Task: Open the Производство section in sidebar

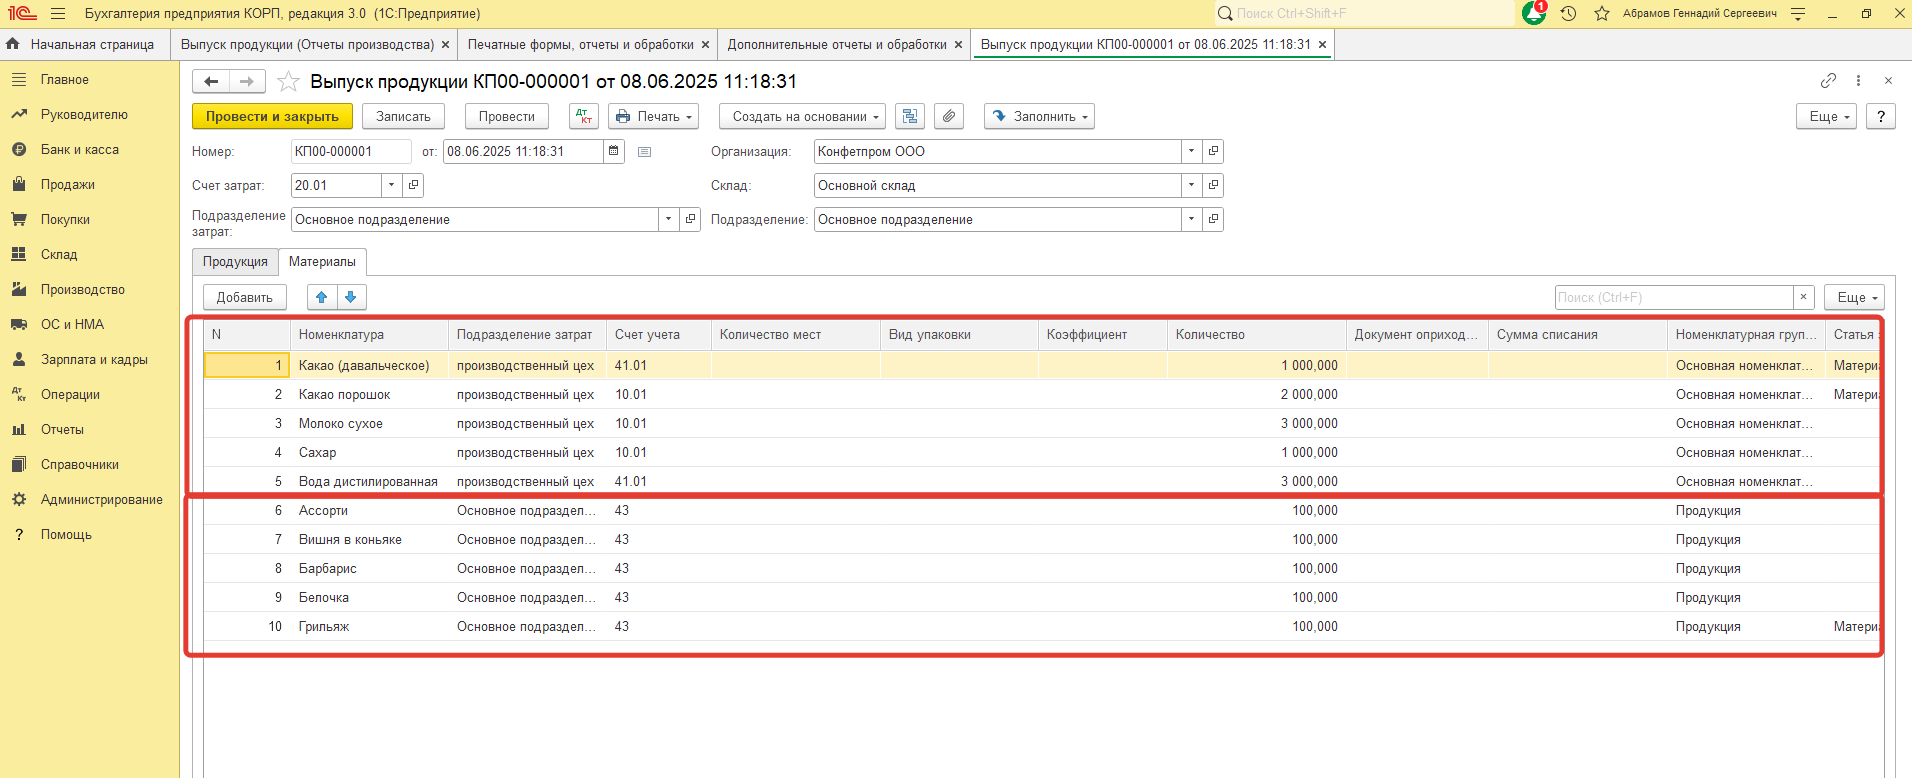Action: pos(82,290)
